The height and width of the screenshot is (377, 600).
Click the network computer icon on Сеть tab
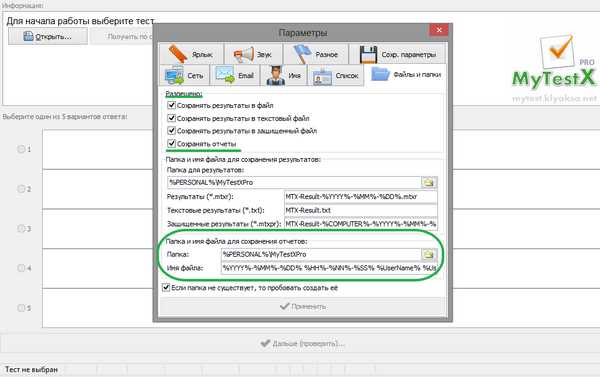[x=174, y=75]
